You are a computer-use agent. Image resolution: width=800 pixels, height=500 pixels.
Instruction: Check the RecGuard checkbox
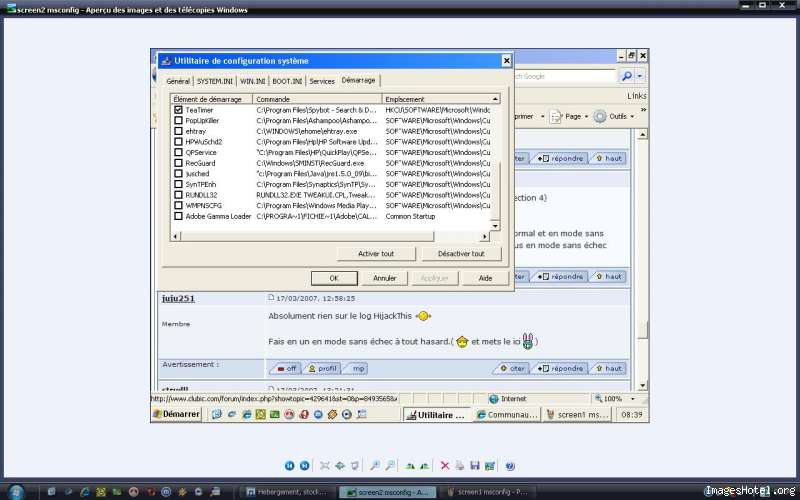(x=178, y=163)
